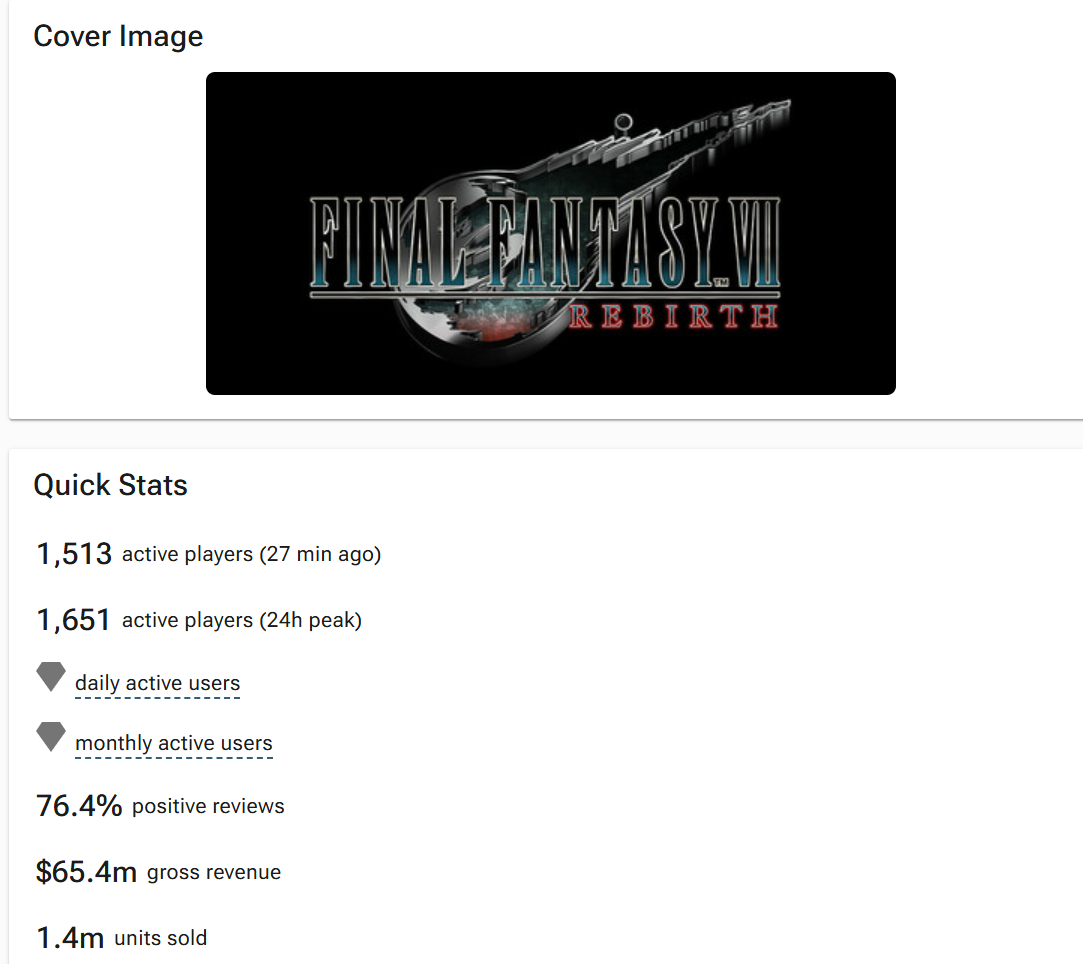The image size is (1083, 964).
Task: Click the Cover Image heading
Action: [x=118, y=36]
